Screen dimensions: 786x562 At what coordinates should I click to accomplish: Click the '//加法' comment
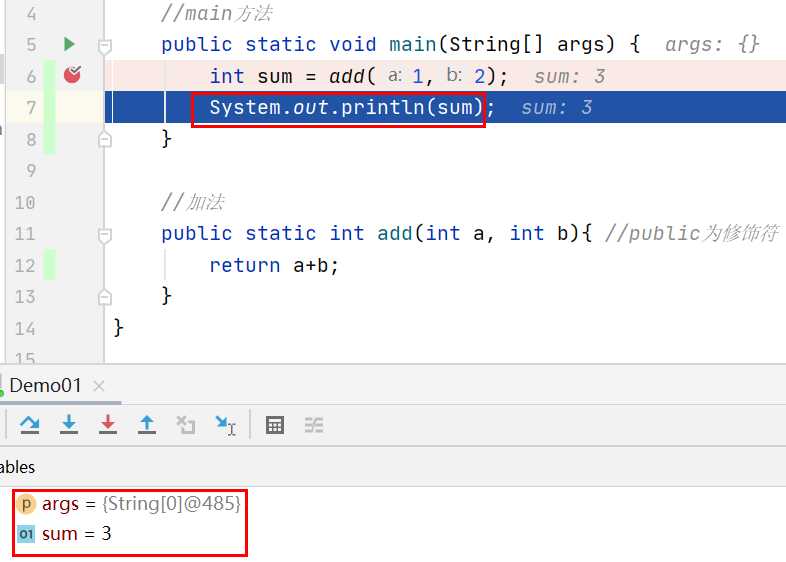click(192, 202)
